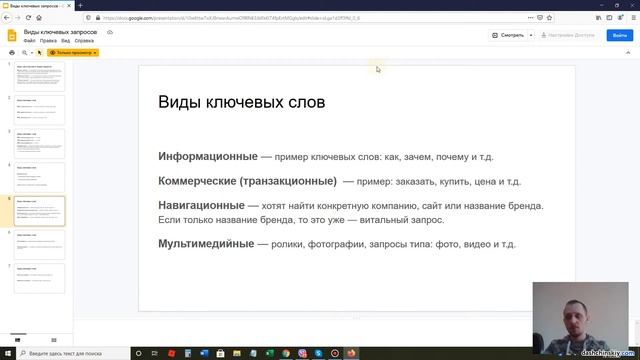Open Firefox from the taskbar

[x=351, y=353]
